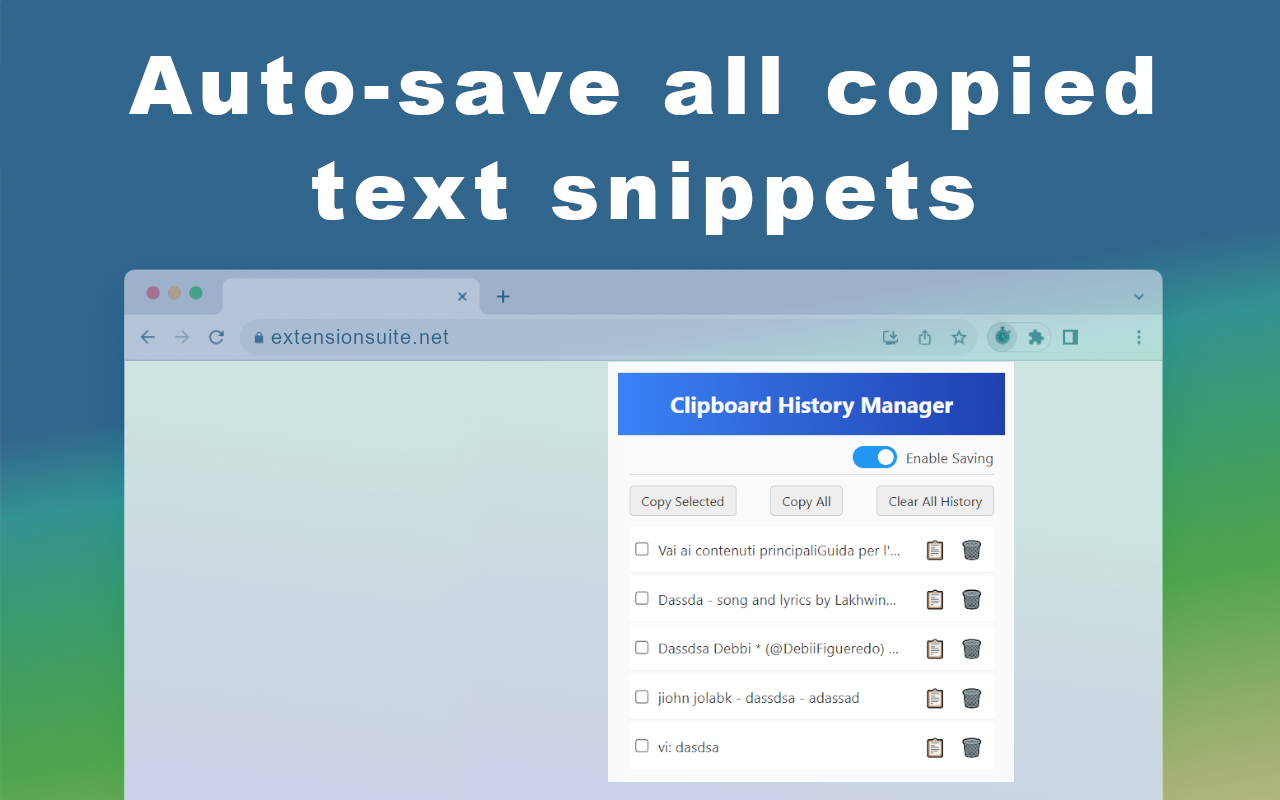Copy the 'Dassda - song and lyrics' snippet icon
The height and width of the screenshot is (800, 1280).
coord(934,599)
